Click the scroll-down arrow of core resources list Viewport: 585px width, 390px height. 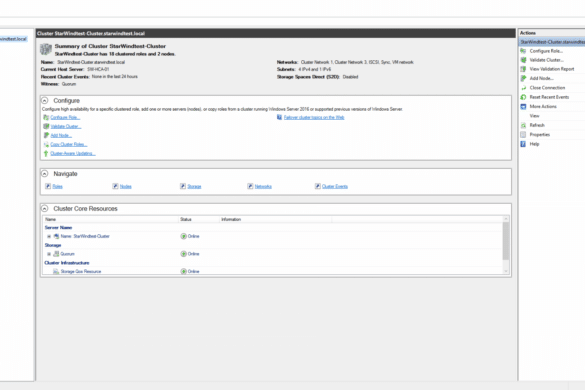click(x=506, y=271)
